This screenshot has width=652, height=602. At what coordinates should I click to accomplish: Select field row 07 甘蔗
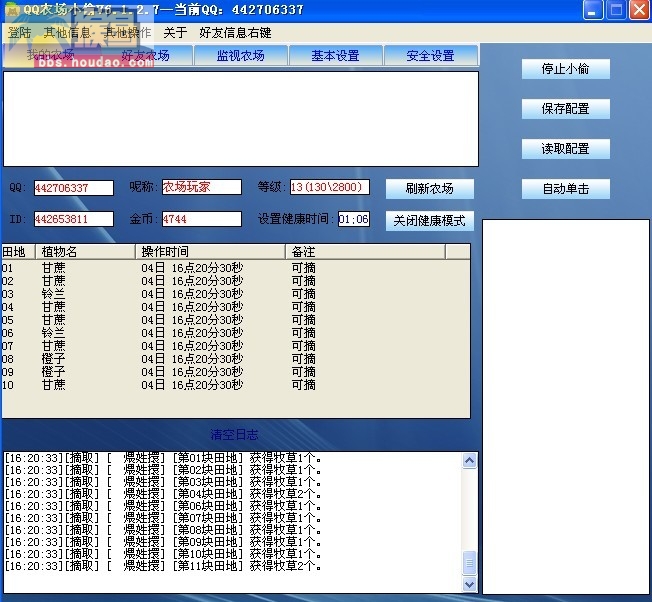[x=236, y=345]
